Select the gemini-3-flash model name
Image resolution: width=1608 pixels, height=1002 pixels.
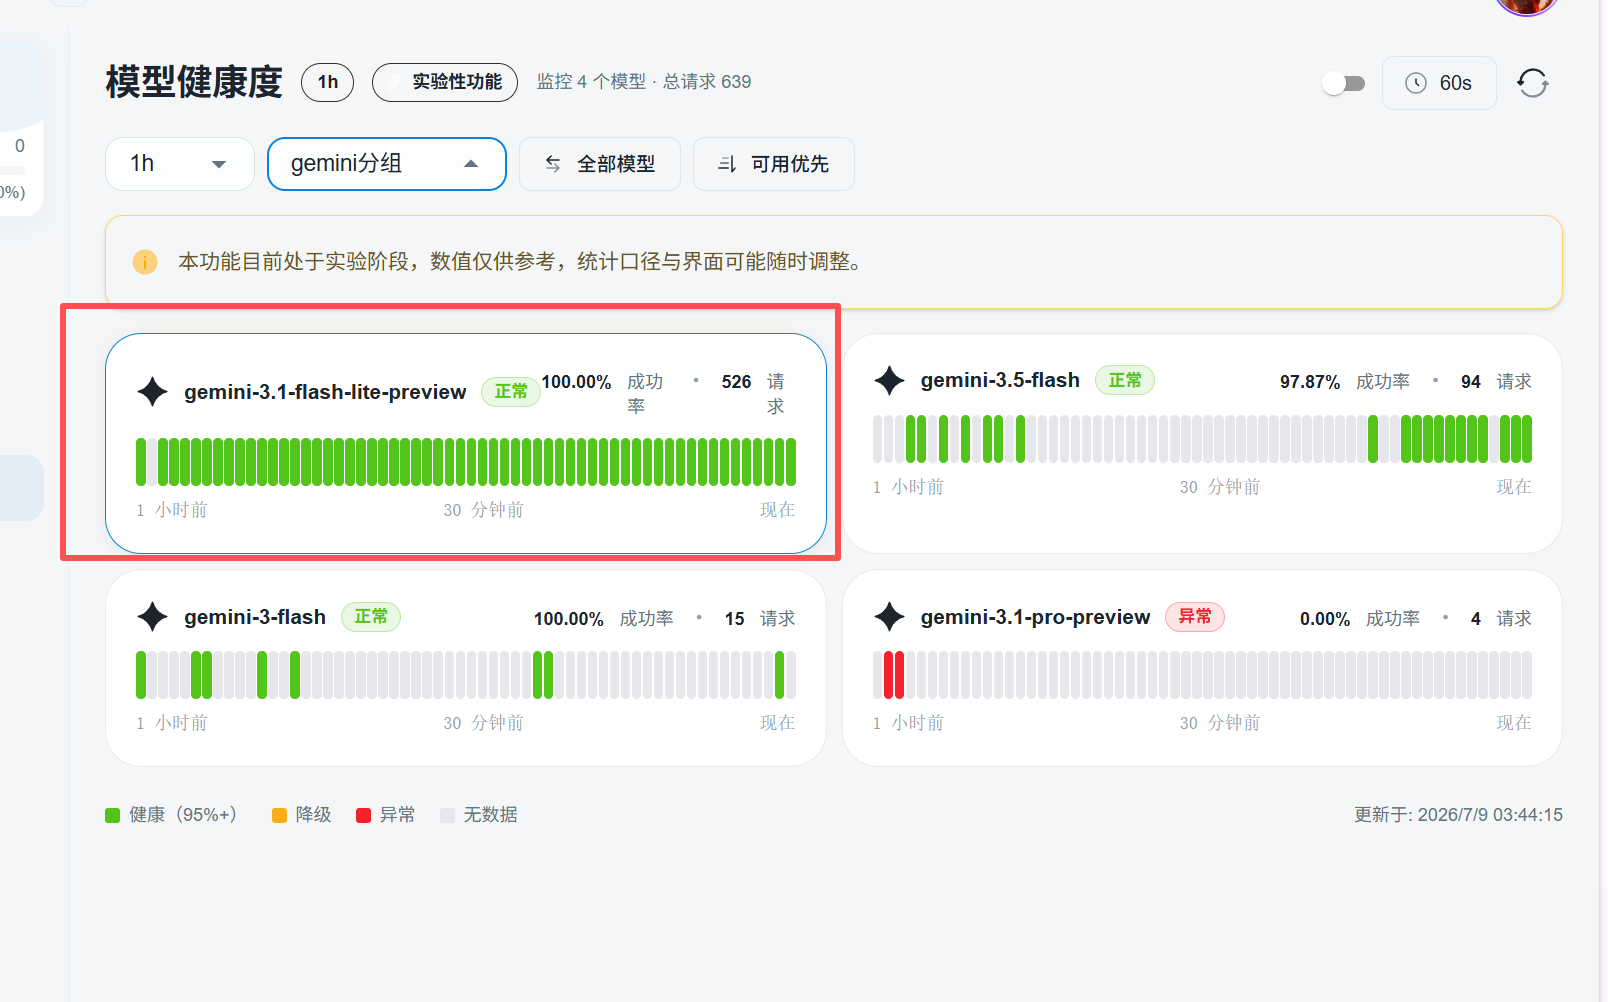(x=255, y=617)
